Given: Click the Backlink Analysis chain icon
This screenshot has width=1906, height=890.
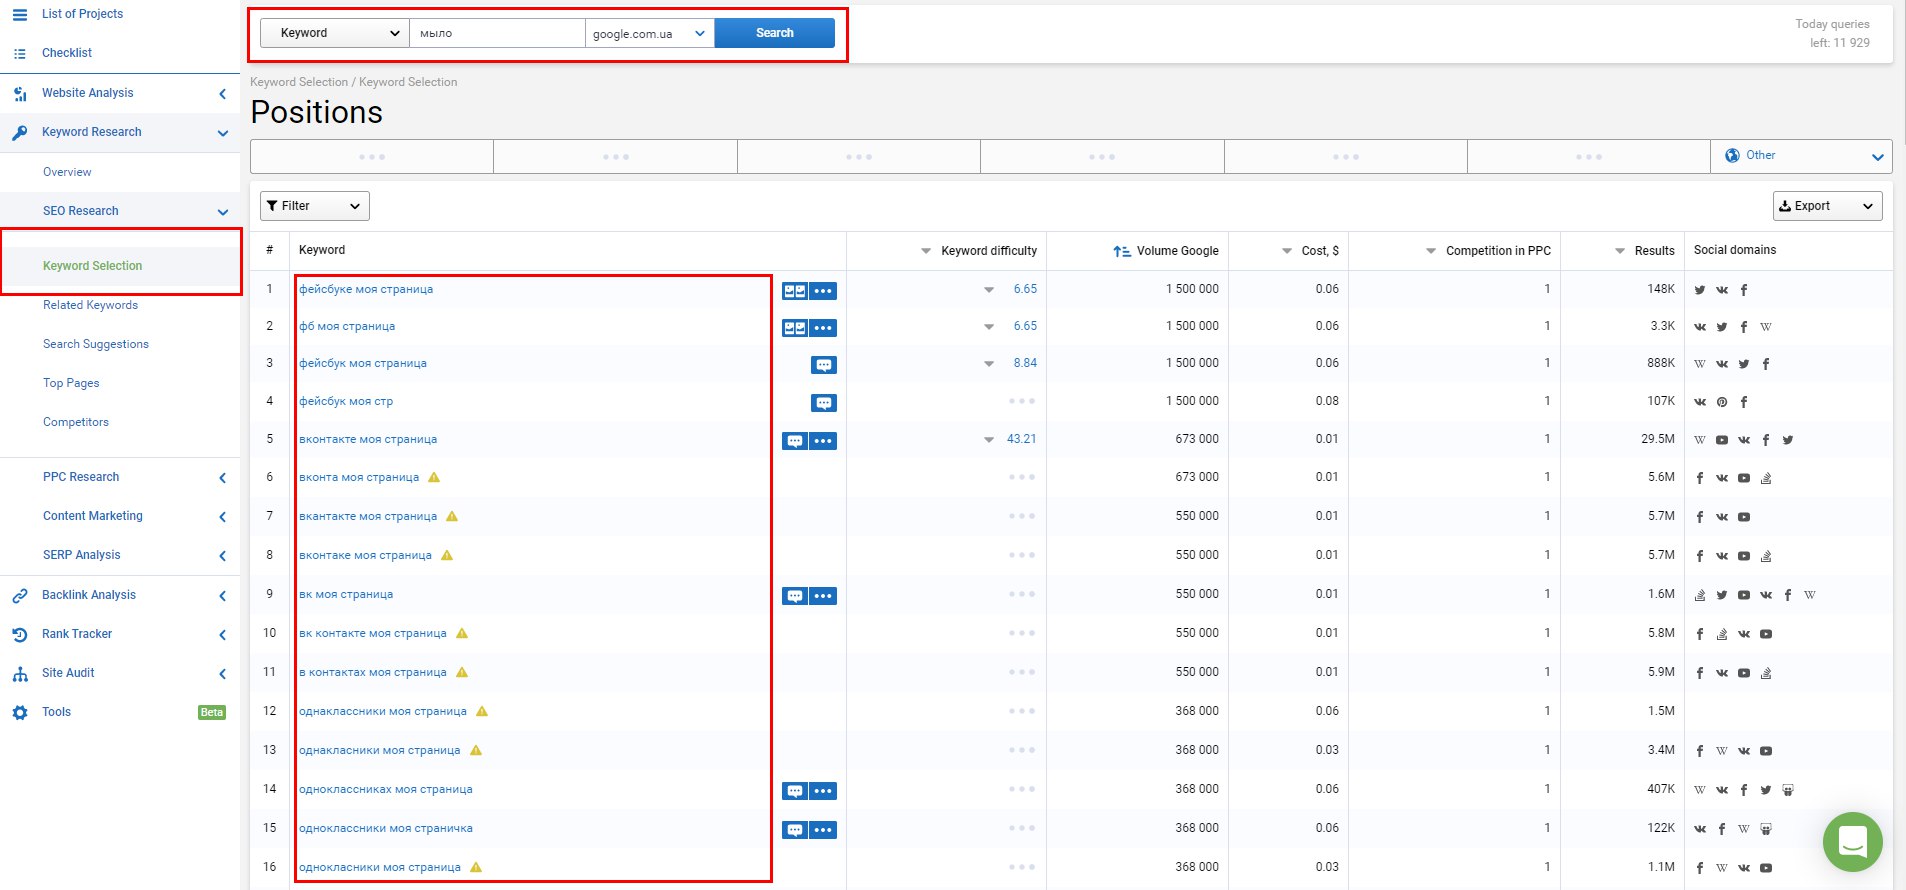Looking at the screenshot, I should pos(20,596).
